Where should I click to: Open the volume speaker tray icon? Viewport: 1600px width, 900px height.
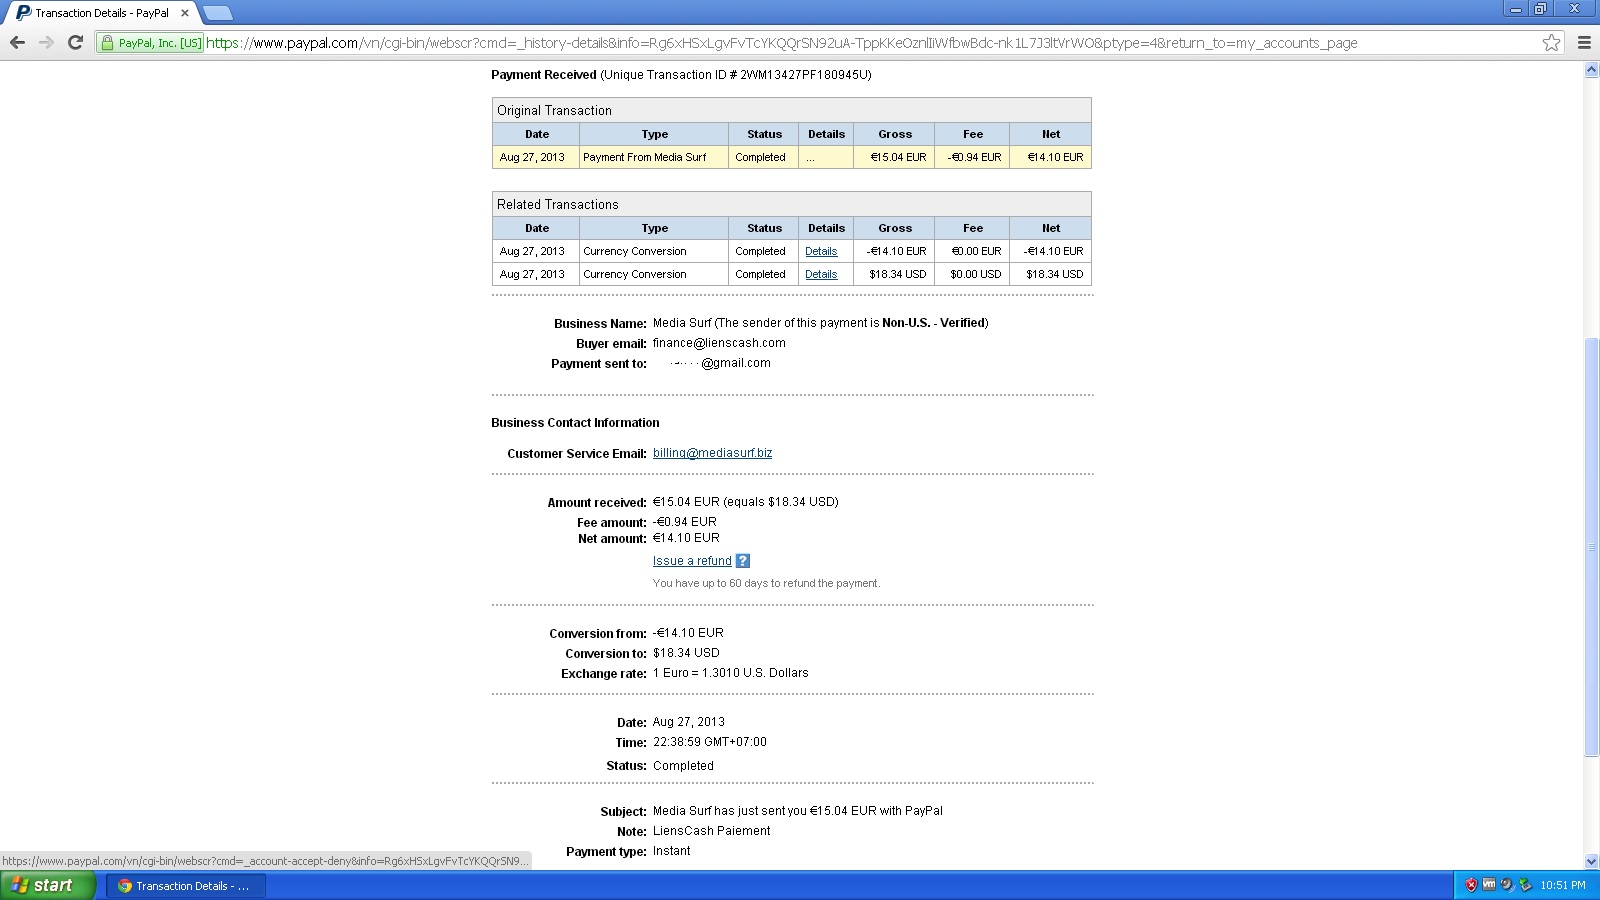point(1507,885)
